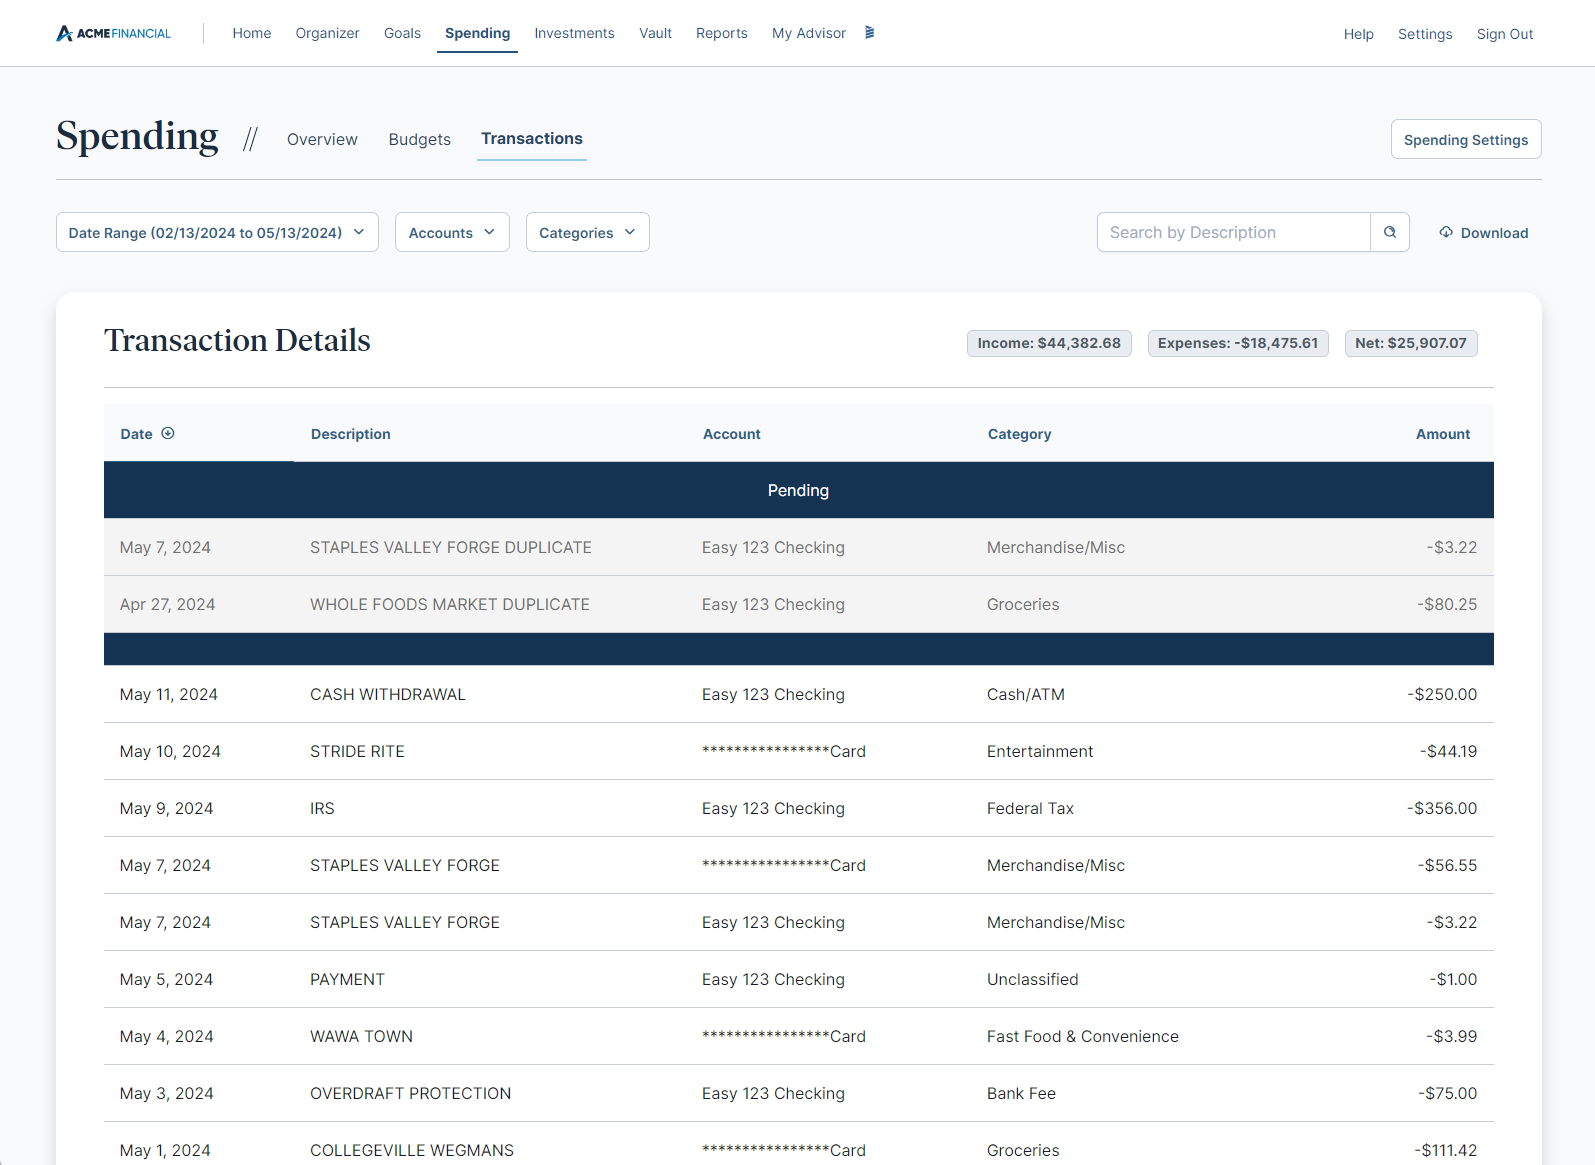Screen dimensions: 1595x1165
Task: Click Fast Food & Convenience category
Action: pyautogui.click(x=1082, y=1036)
